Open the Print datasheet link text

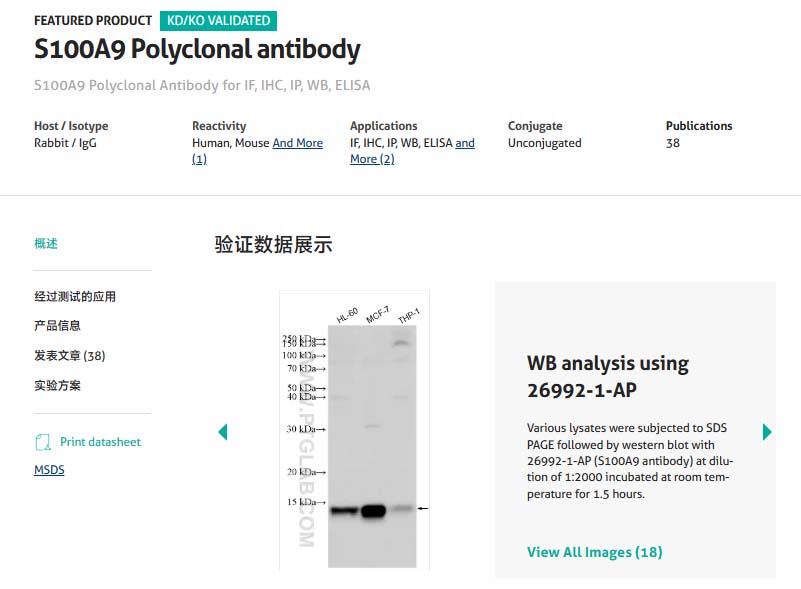pyautogui.click(x=100, y=442)
